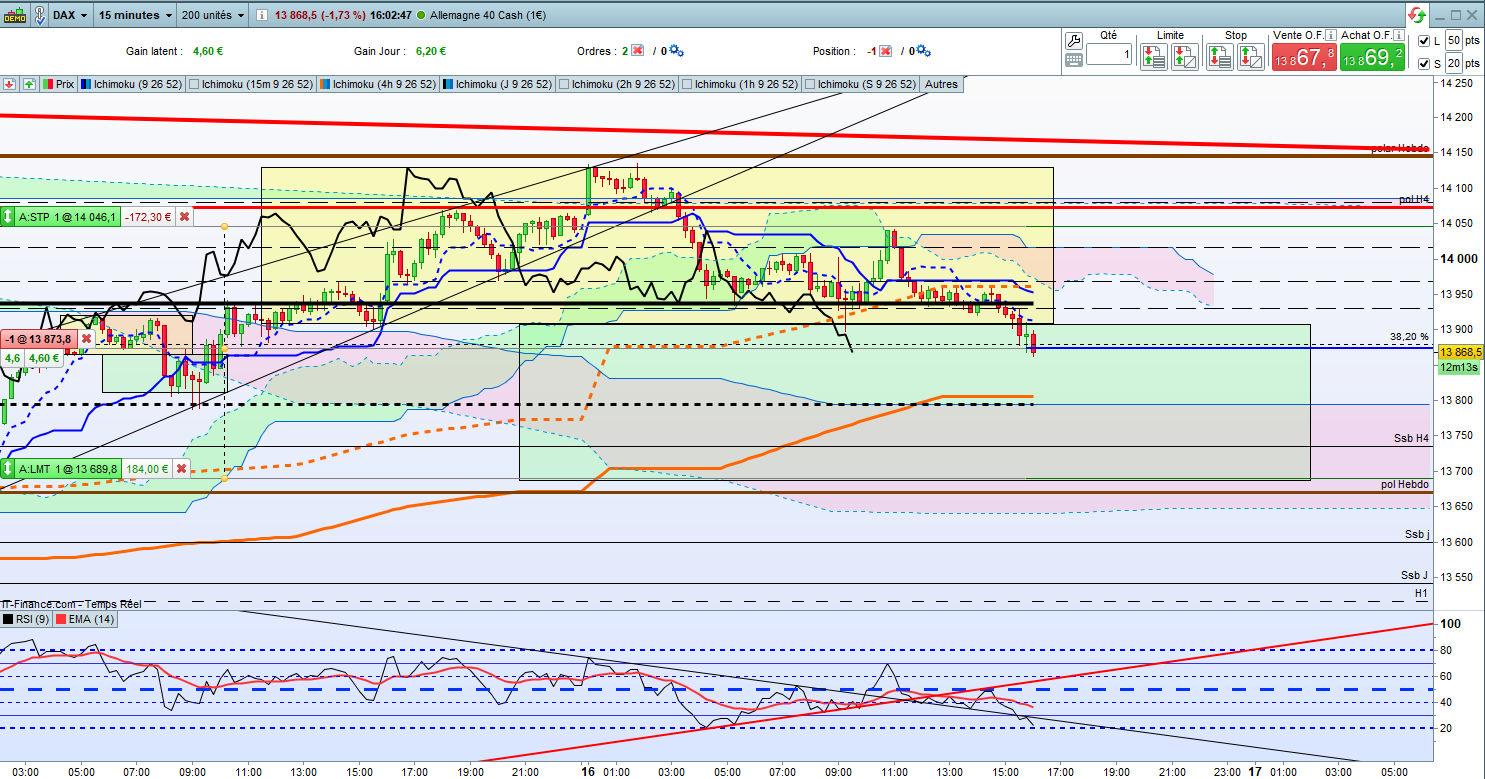The width and height of the screenshot is (1485, 779).
Task: Open position settings gear icon
Action: [x=923, y=51]
